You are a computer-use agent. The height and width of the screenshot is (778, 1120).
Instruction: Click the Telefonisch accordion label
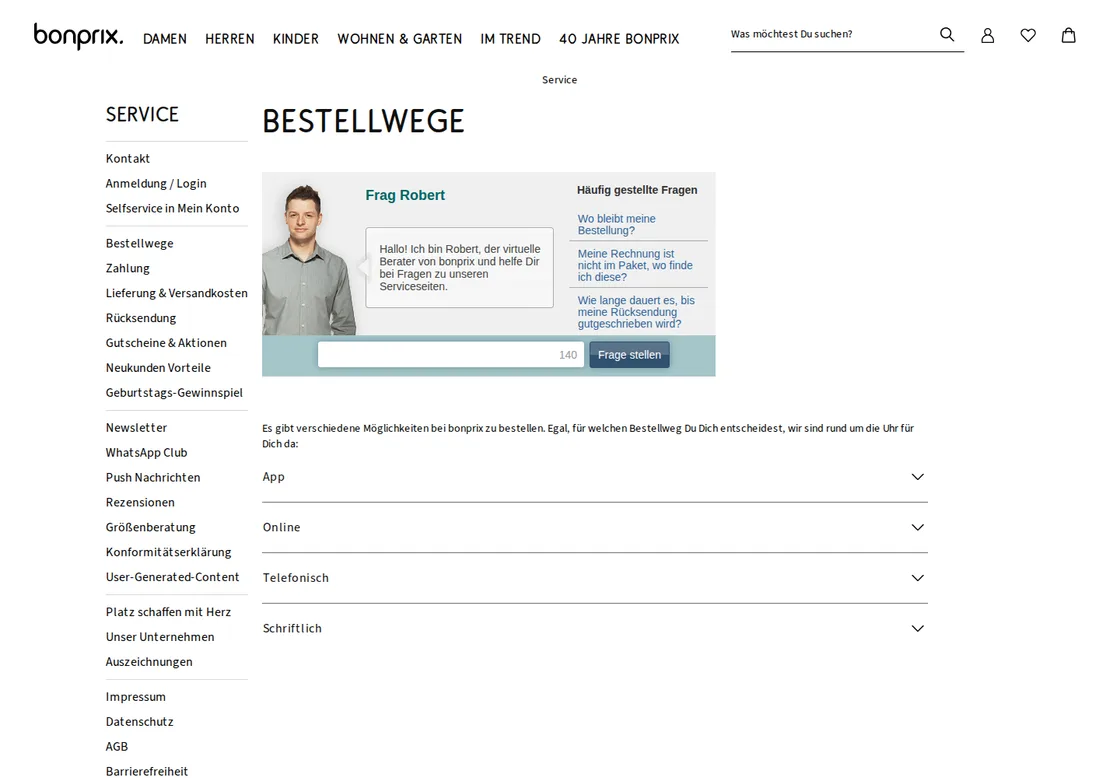[x=296, y=578]
